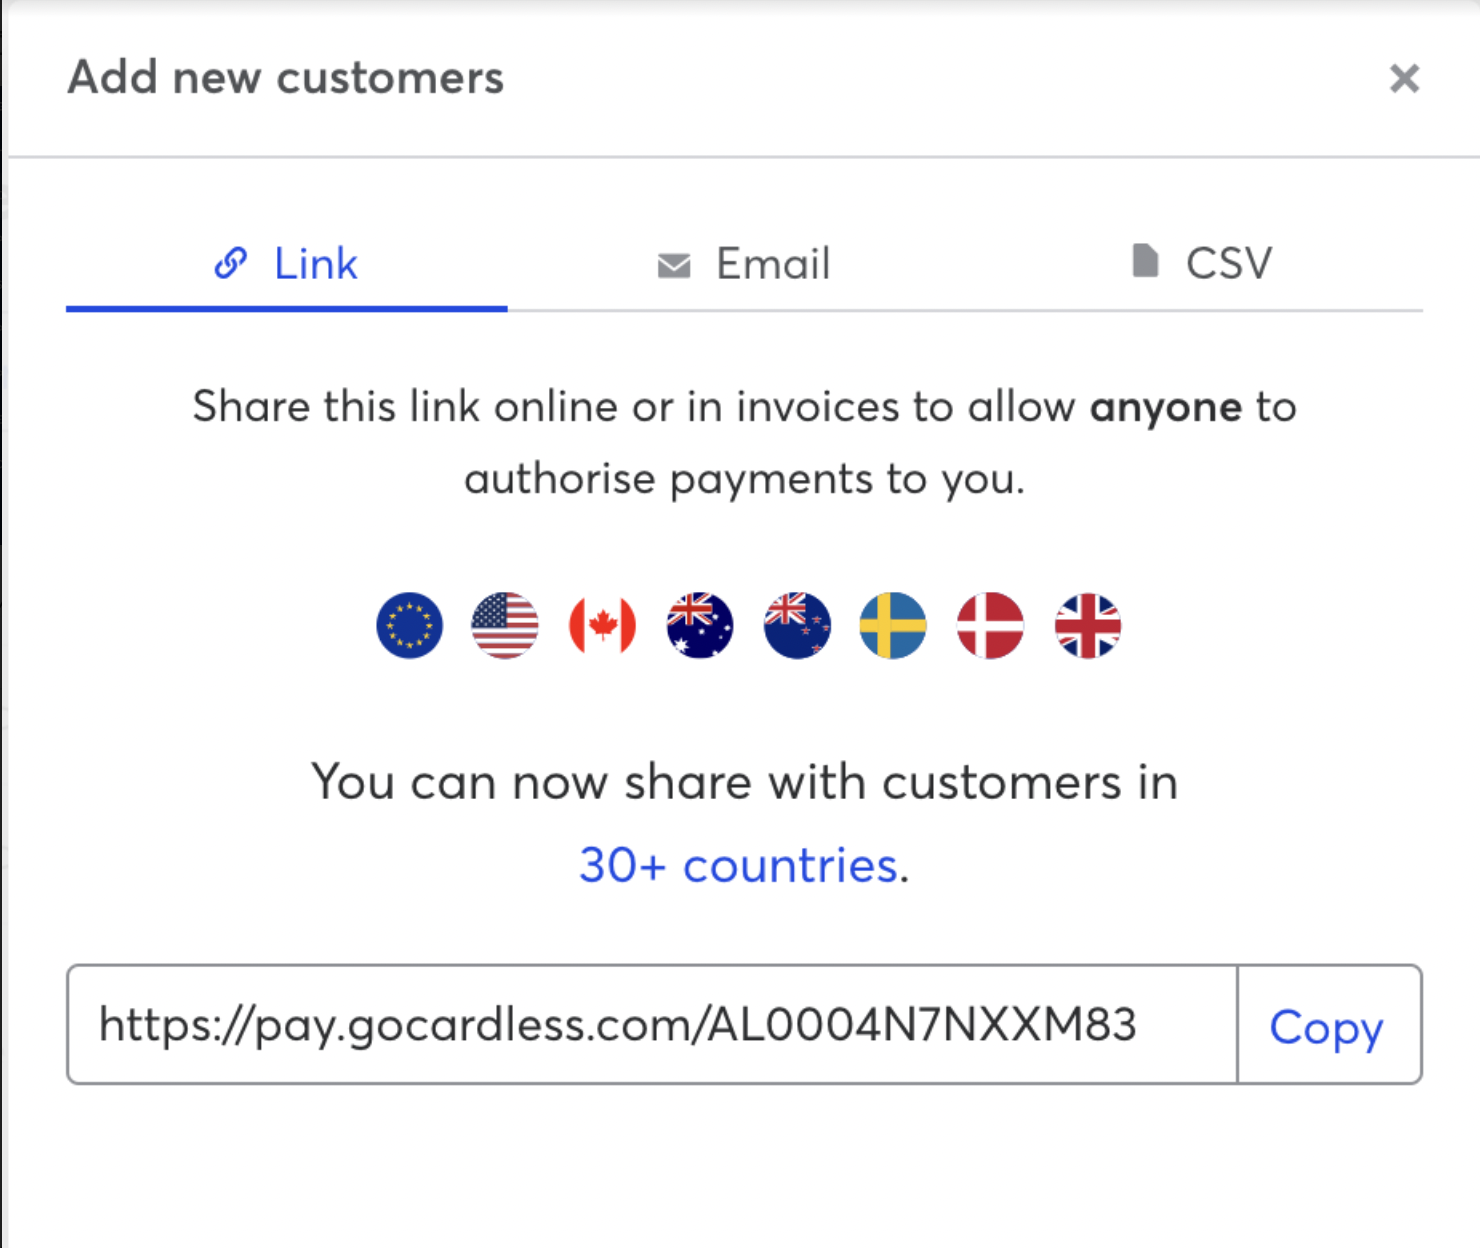1480x1248 pixels.
Task: Click into the pay.gocardless.com URL field
Action: [x=652, y=1025]
